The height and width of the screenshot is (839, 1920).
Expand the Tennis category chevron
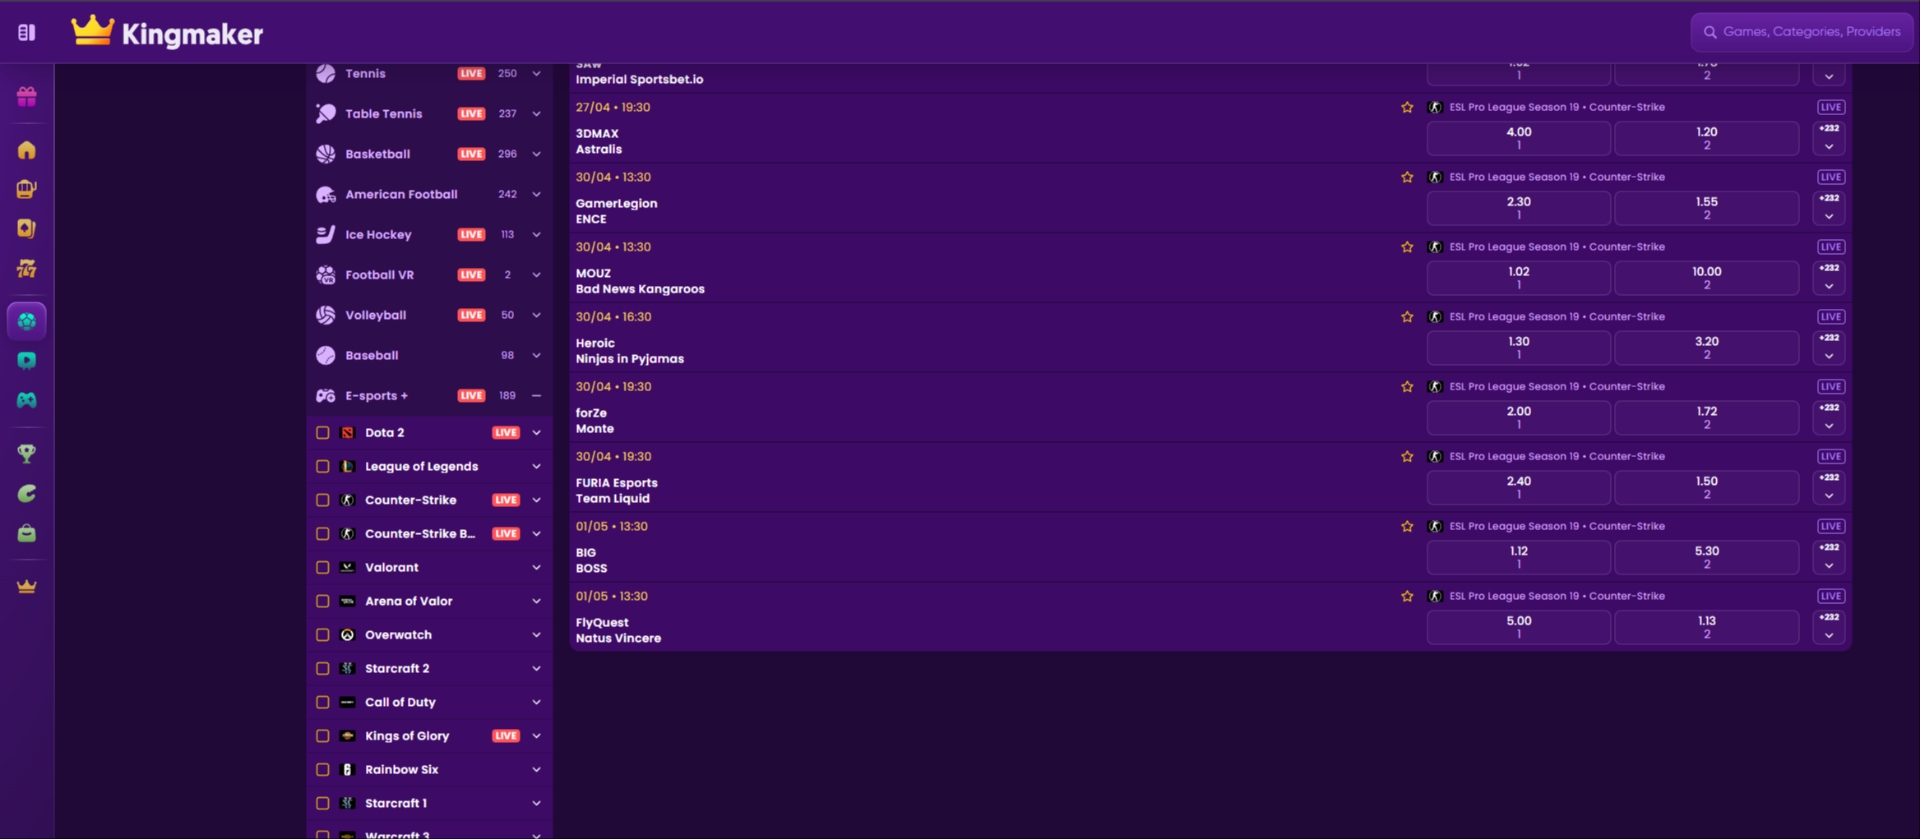click(537, 74)
